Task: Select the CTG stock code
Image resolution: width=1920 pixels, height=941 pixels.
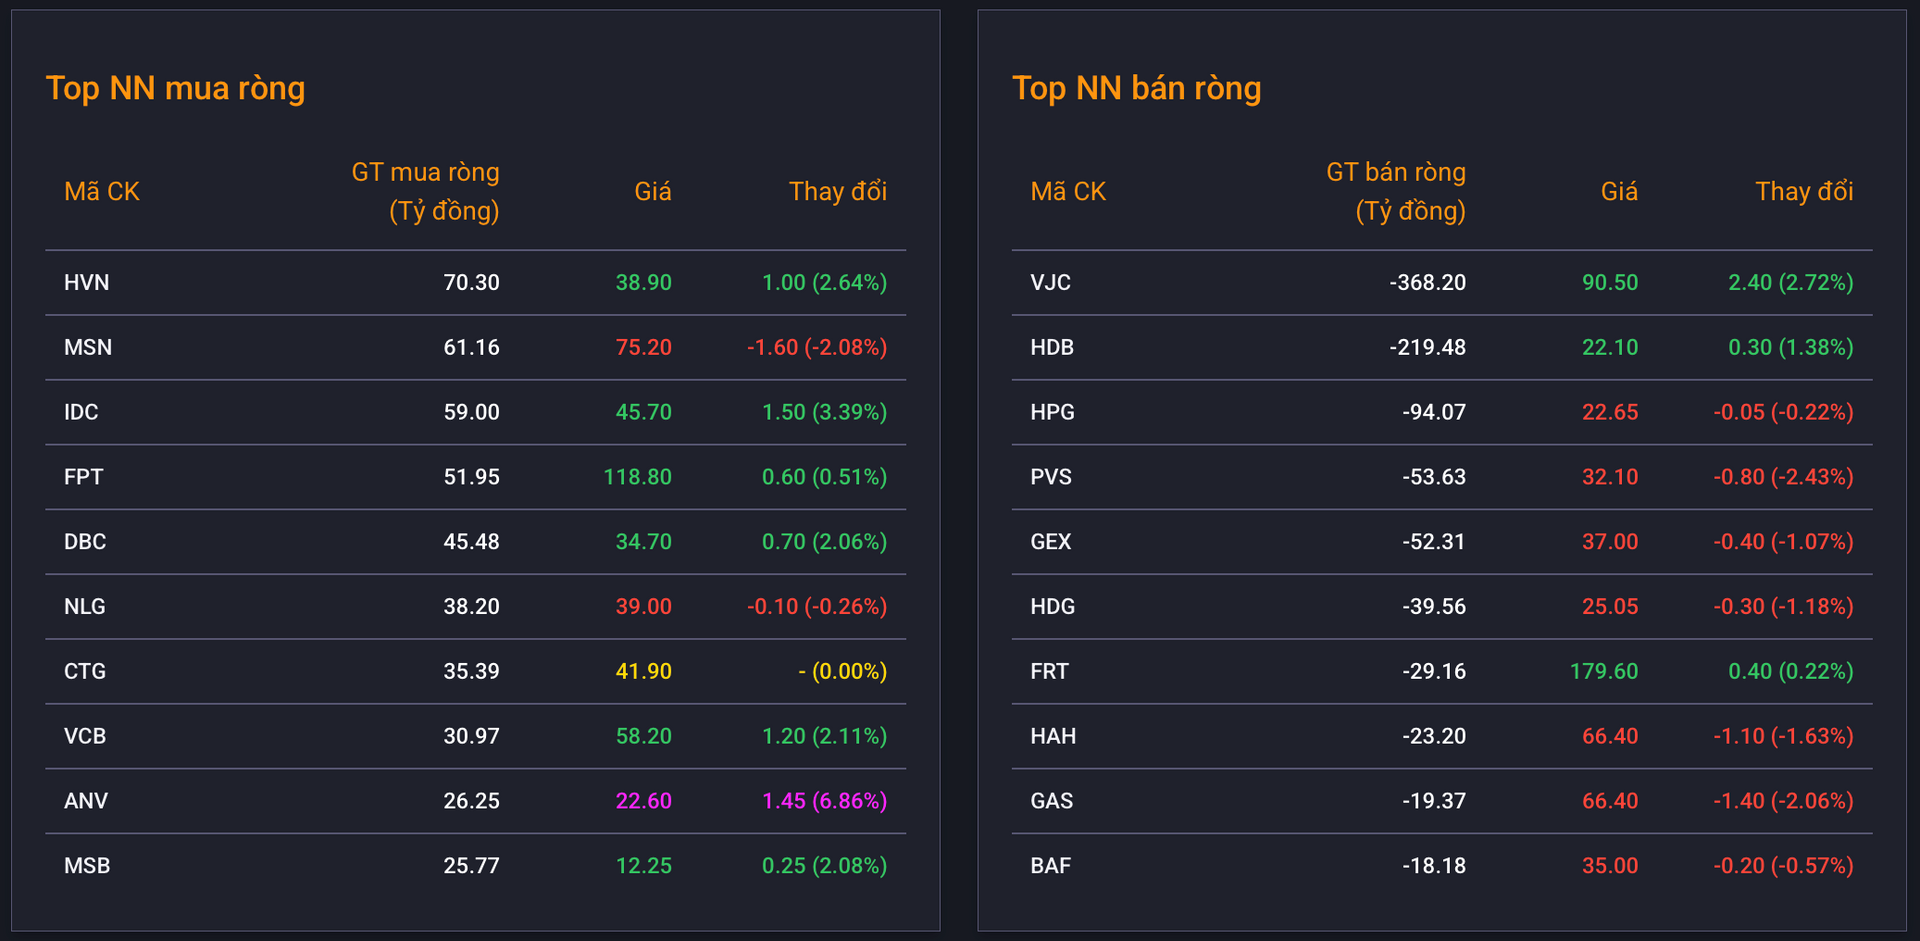Action: click(x=85, y=672)
